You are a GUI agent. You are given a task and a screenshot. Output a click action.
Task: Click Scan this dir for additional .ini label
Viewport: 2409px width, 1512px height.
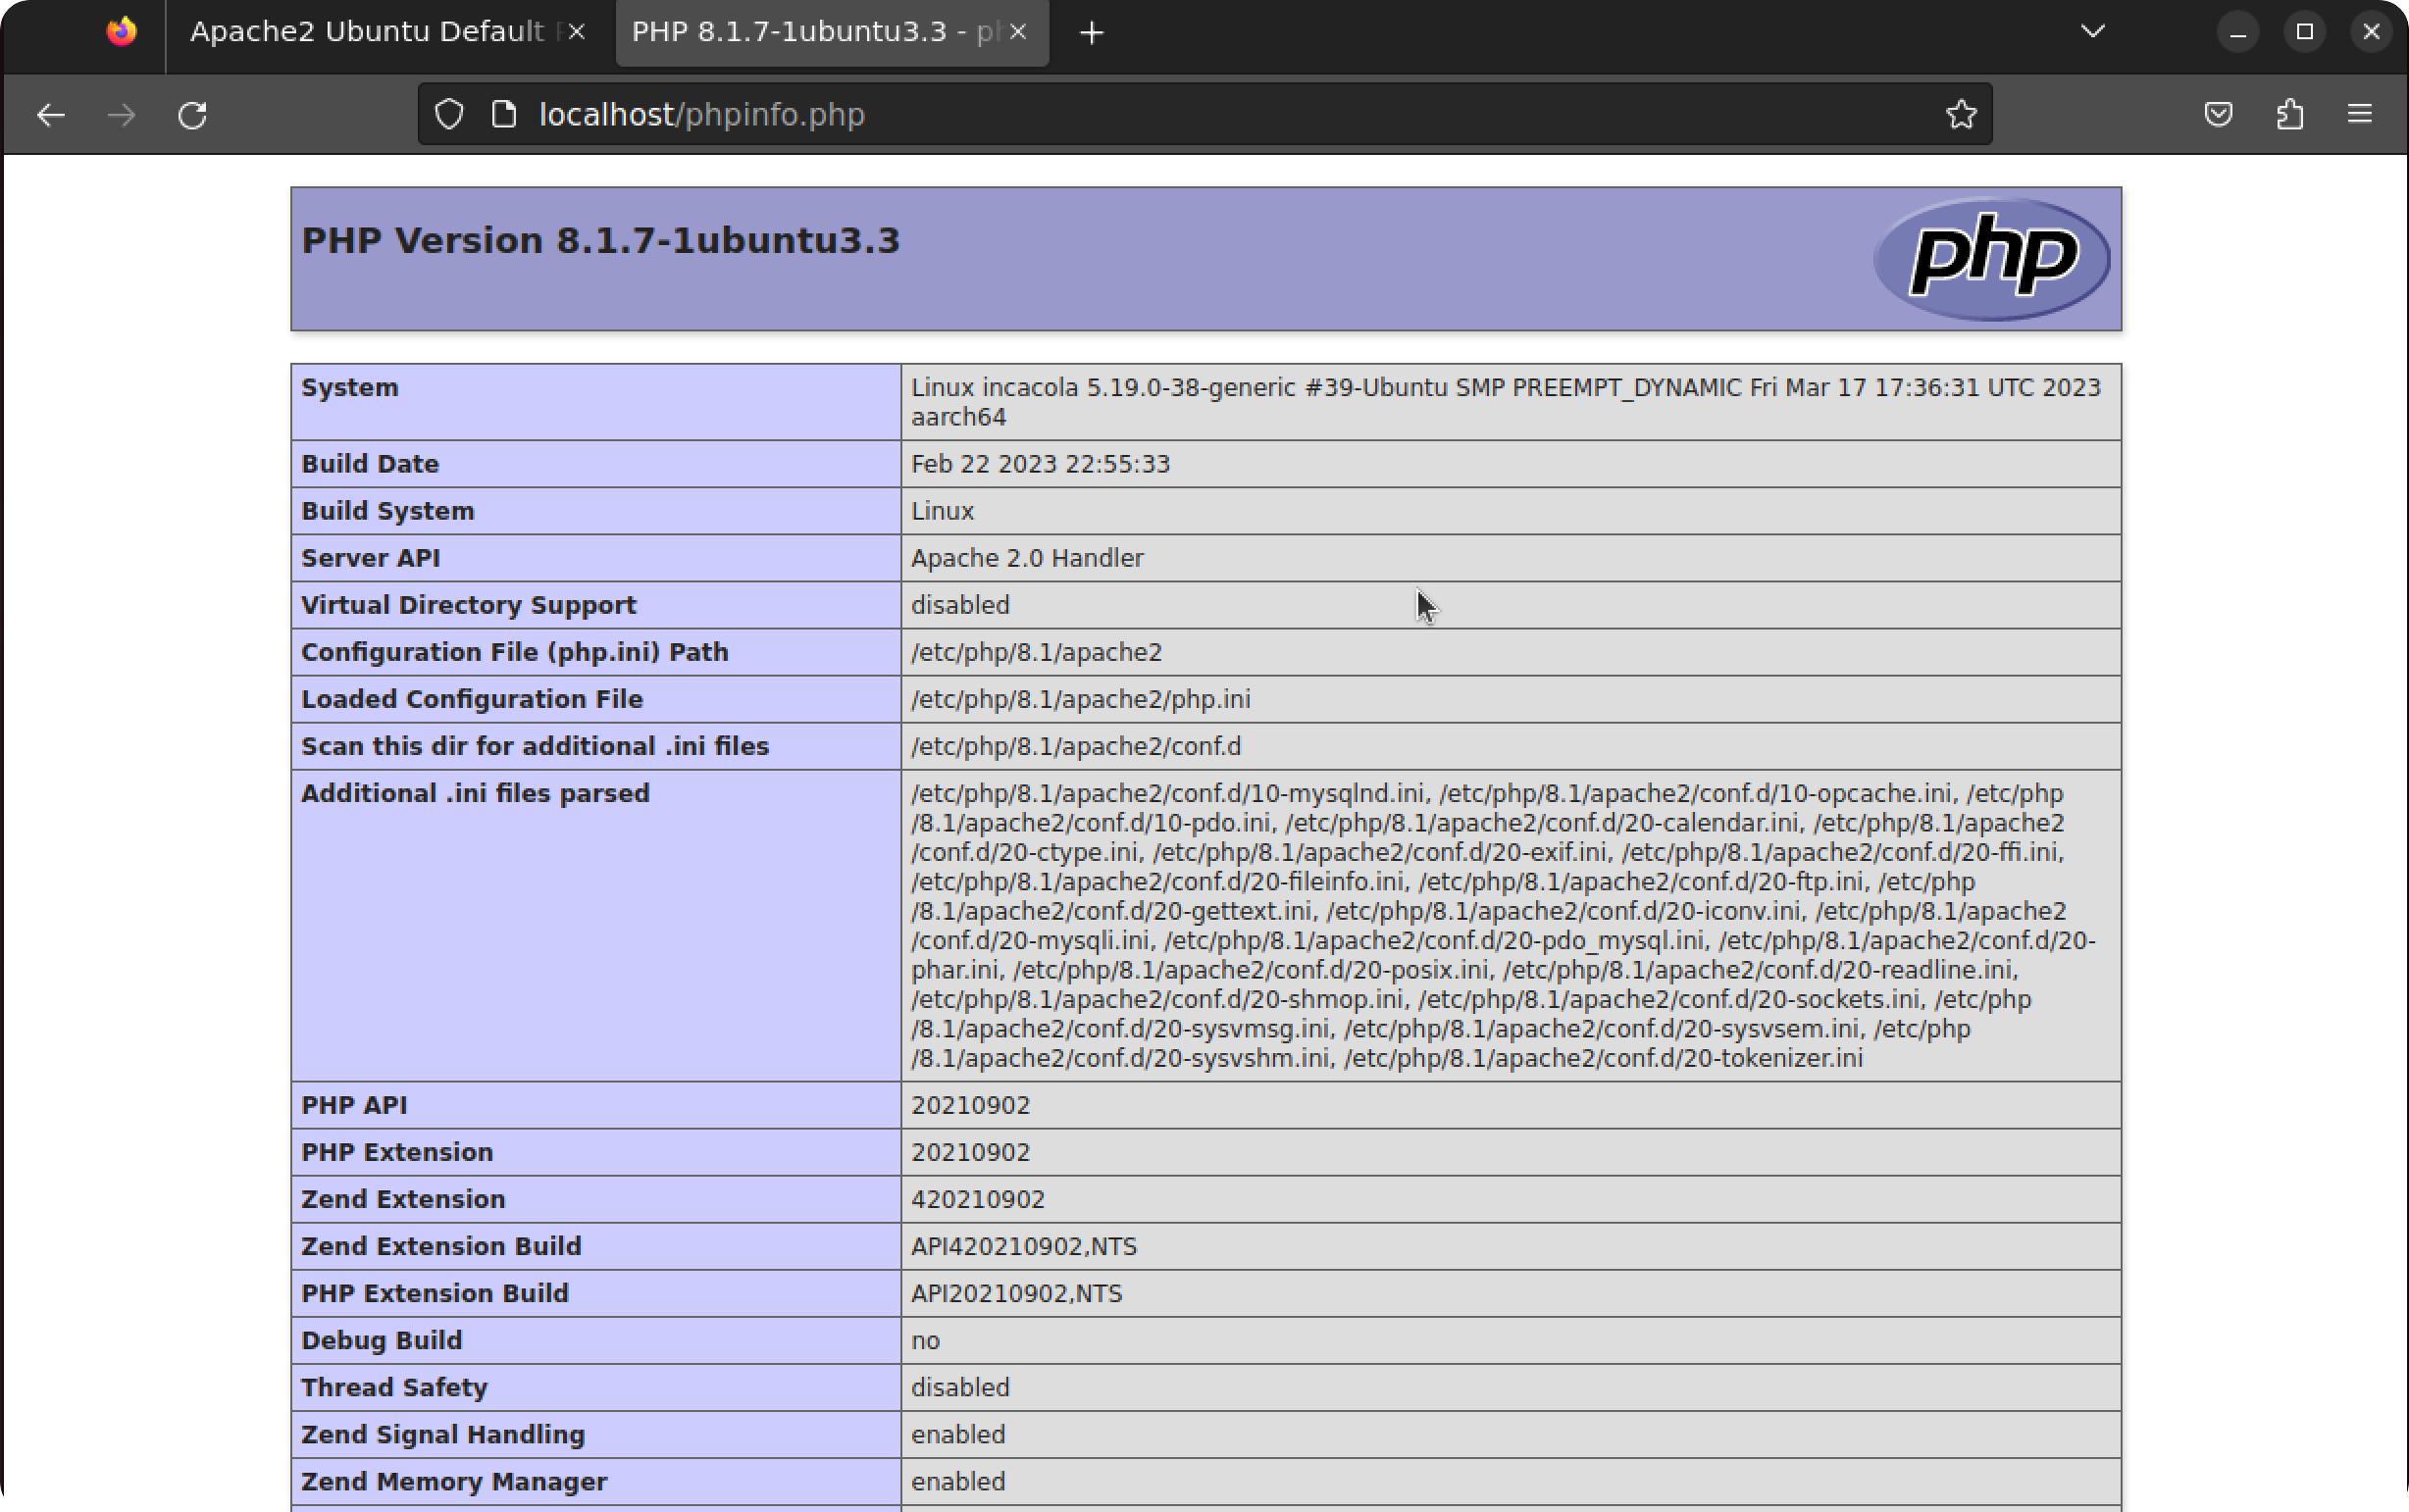point(535,746)
